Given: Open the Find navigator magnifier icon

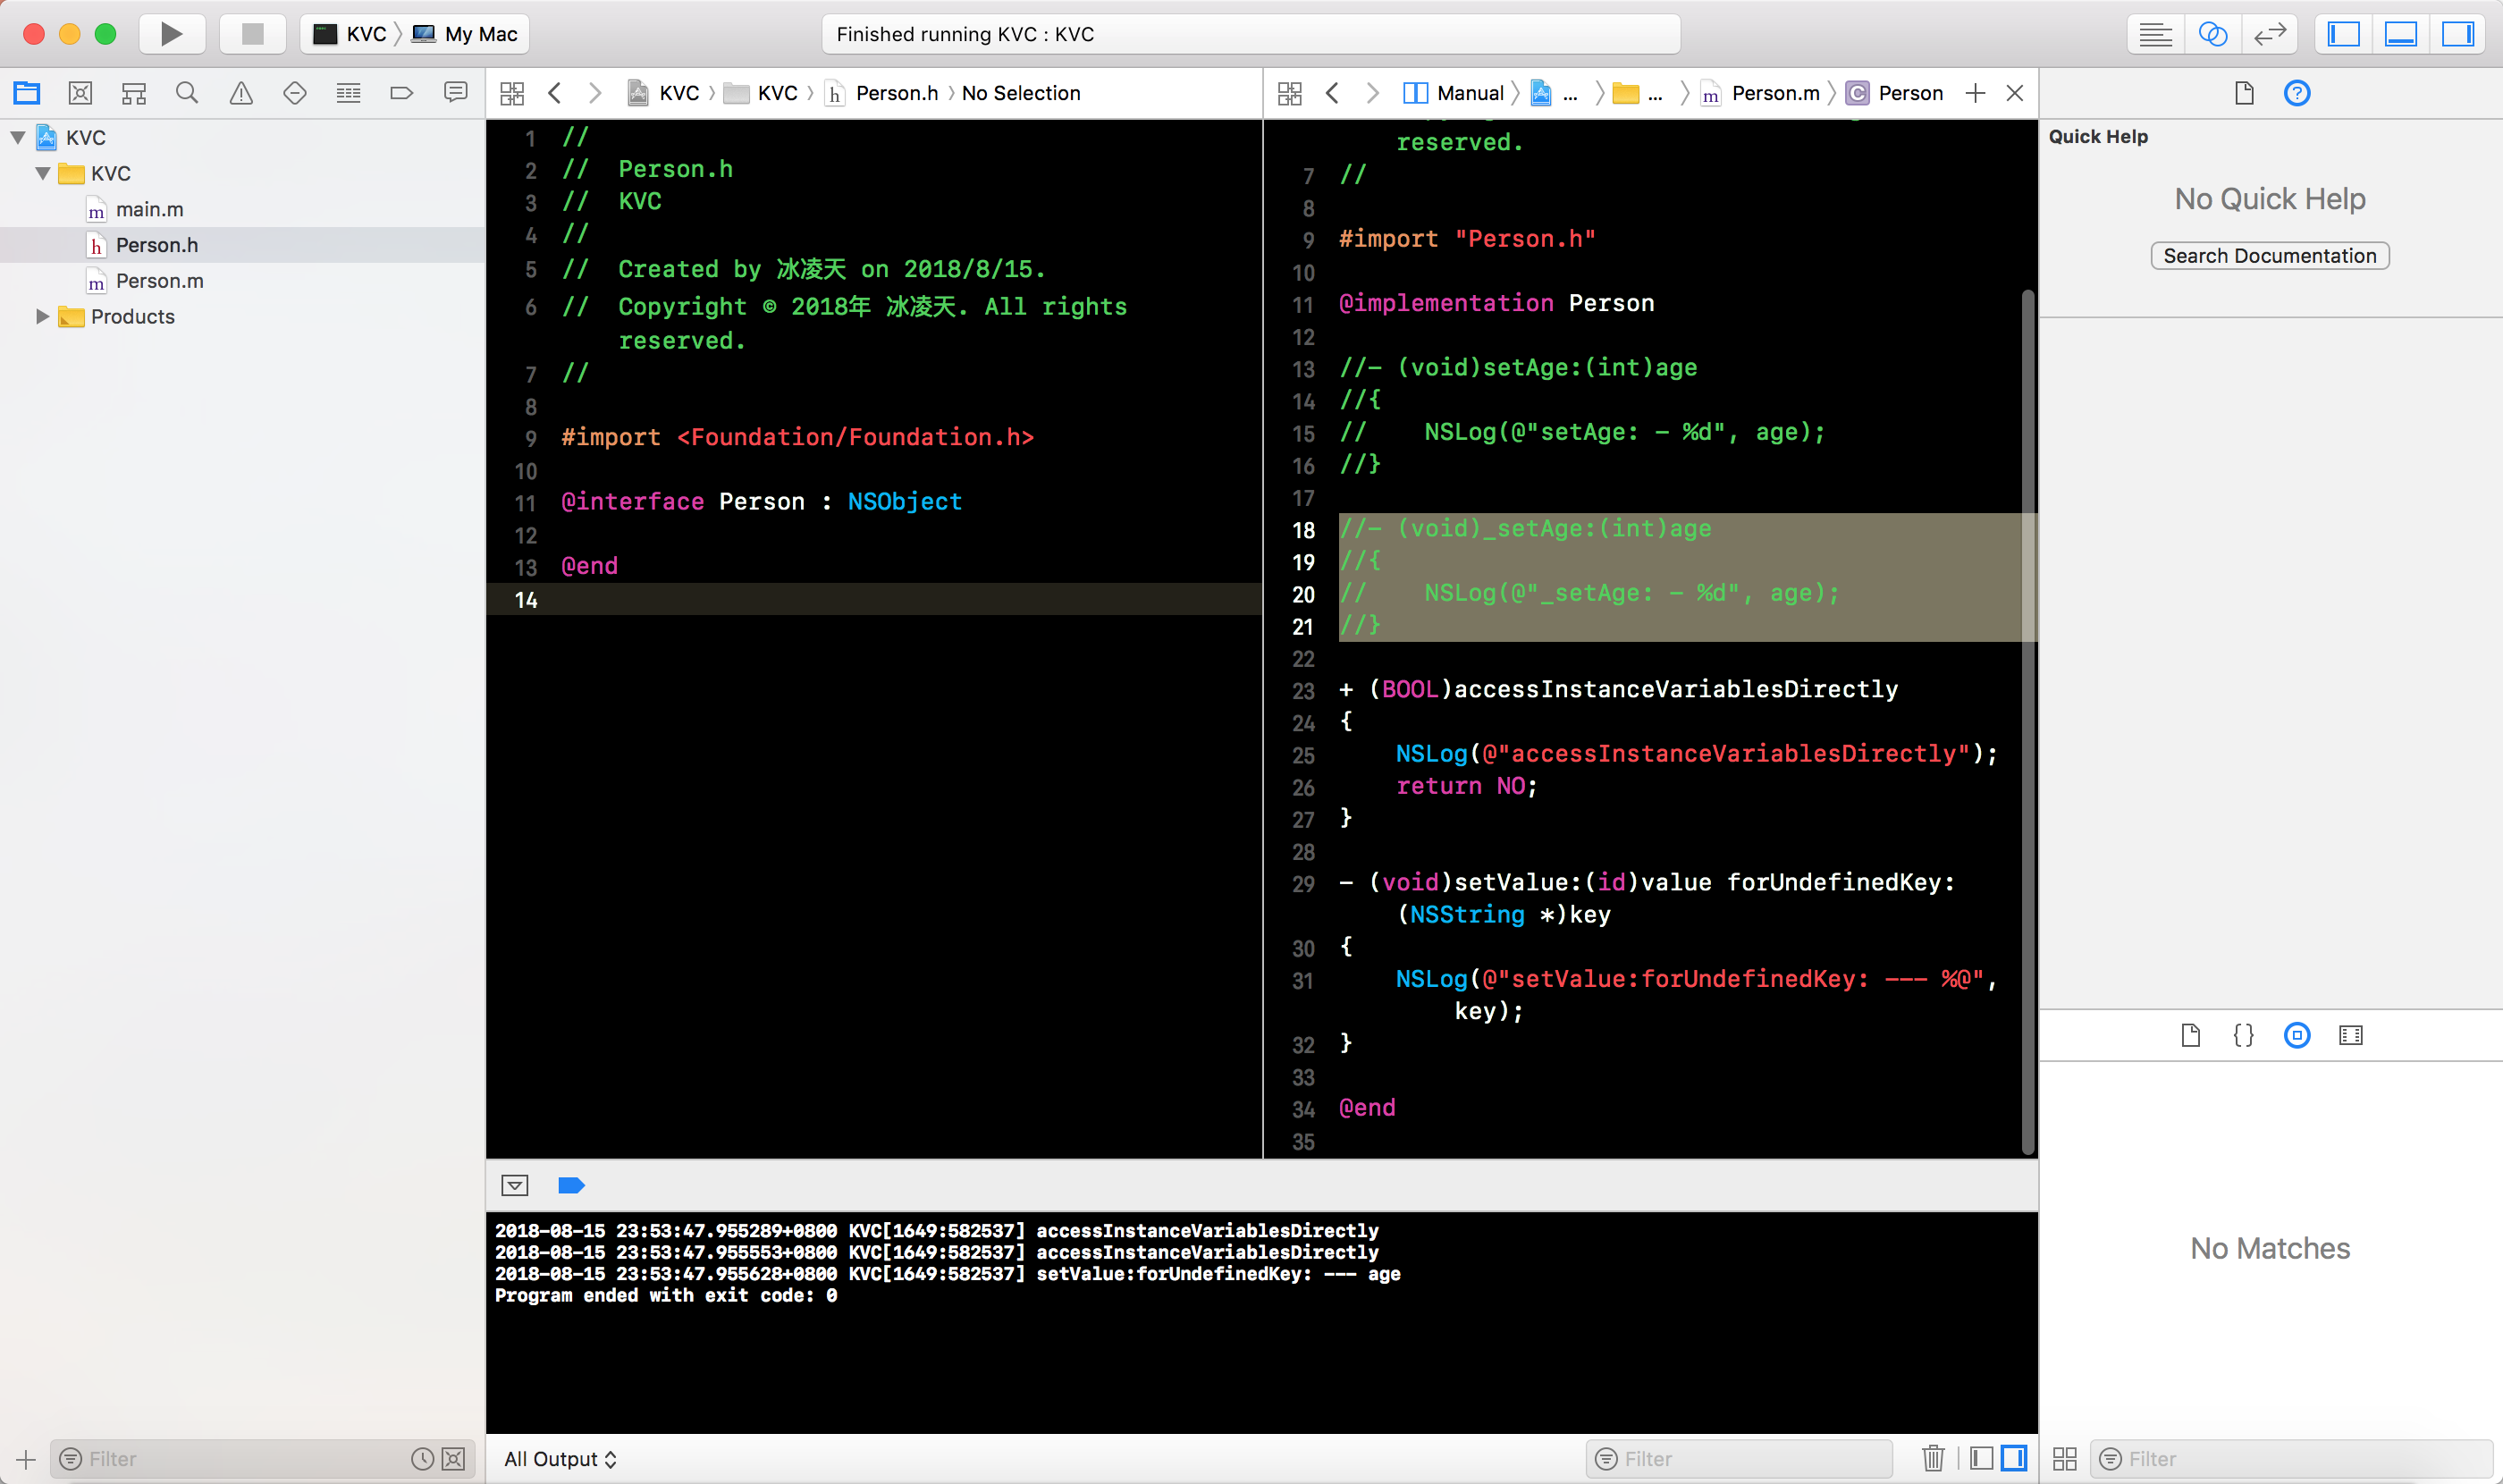Looking at the screenshot, I should coord(187,93).
